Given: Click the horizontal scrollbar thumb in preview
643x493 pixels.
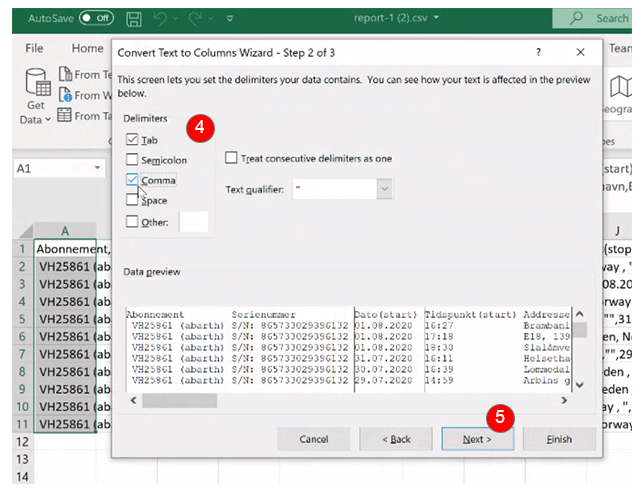Looking at the screenshot, I should [179, 400].
